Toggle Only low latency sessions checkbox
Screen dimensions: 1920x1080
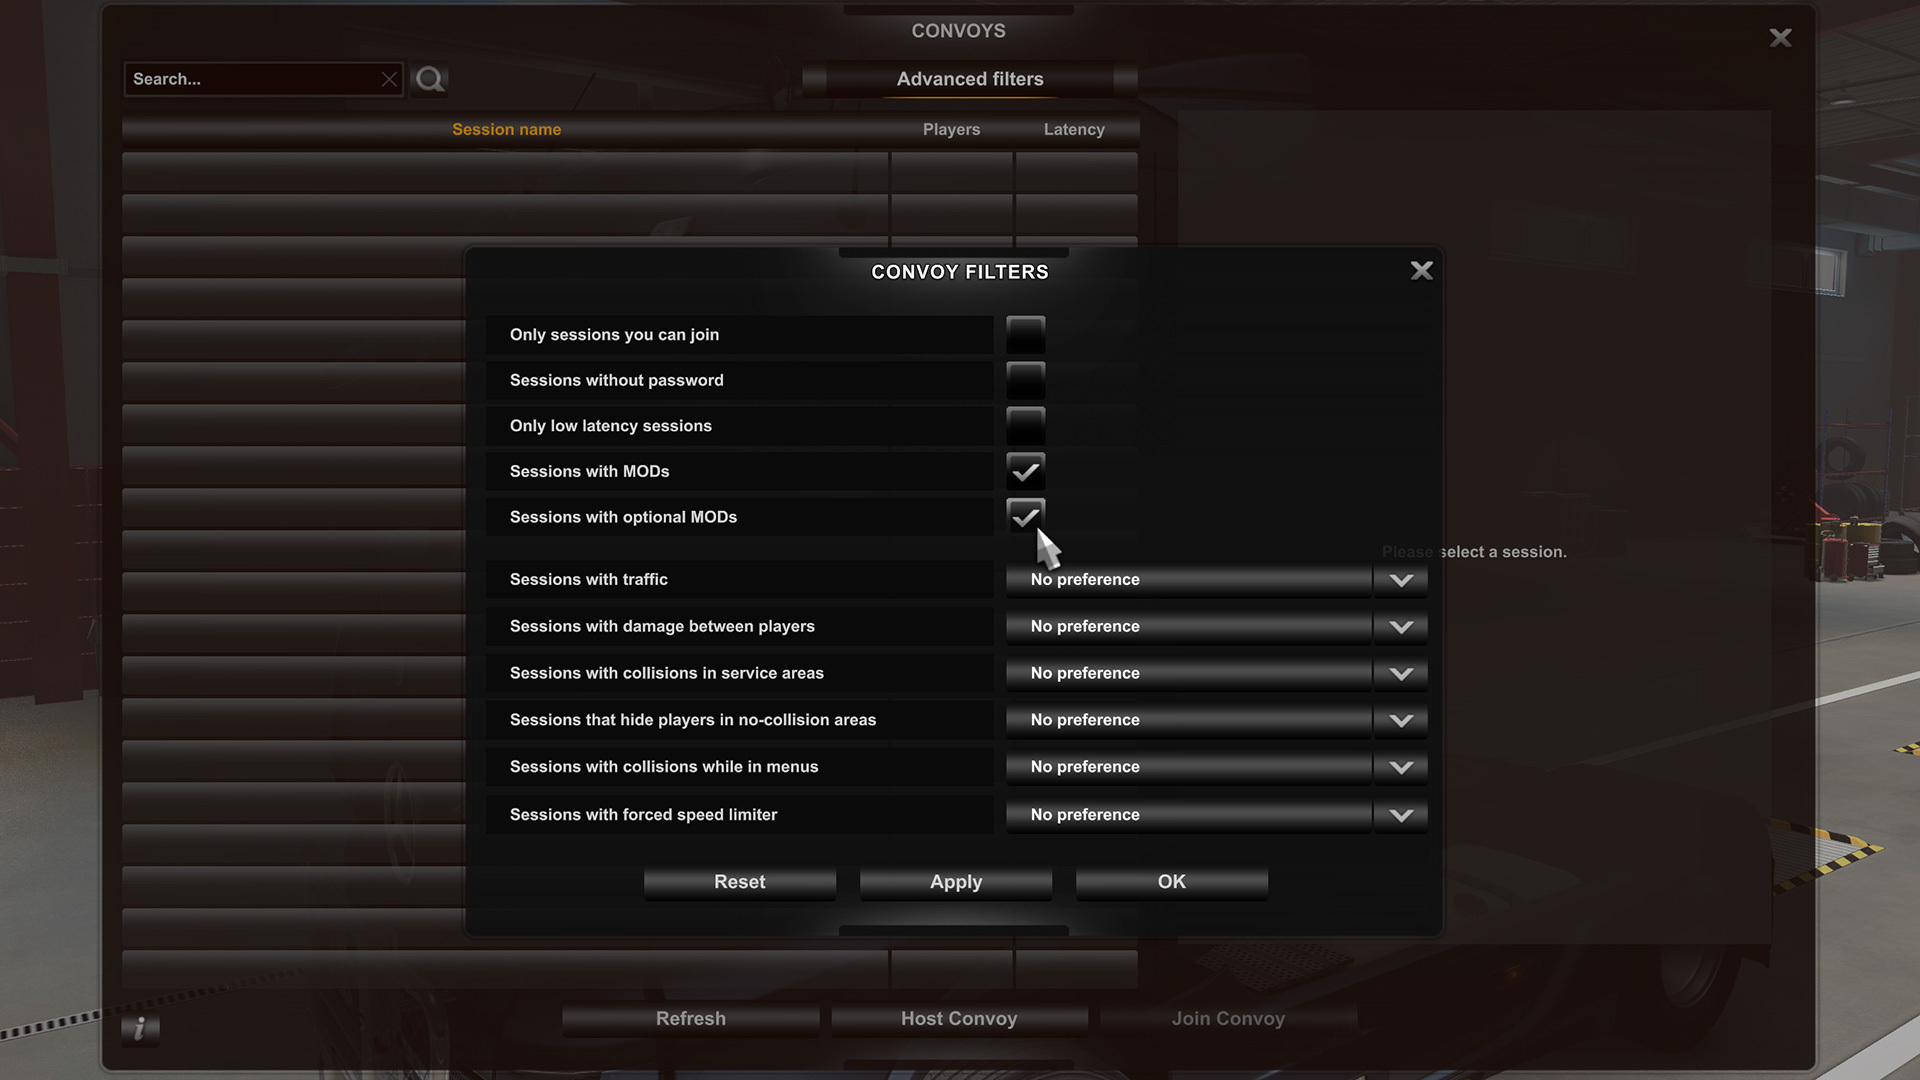tap(1025, 426)
